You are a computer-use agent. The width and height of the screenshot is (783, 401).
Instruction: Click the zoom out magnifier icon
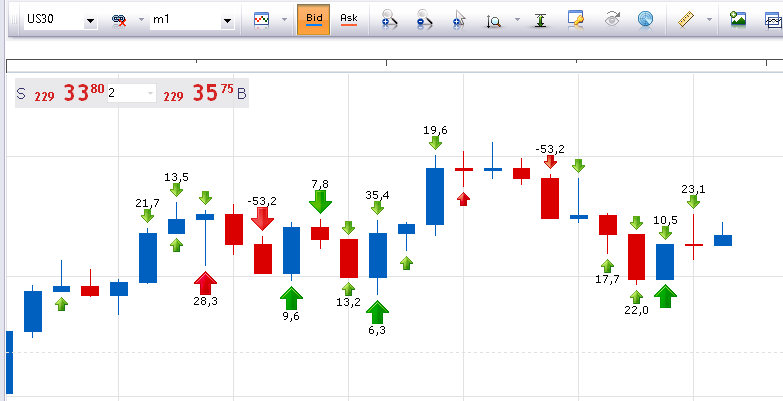click(423, 19)
